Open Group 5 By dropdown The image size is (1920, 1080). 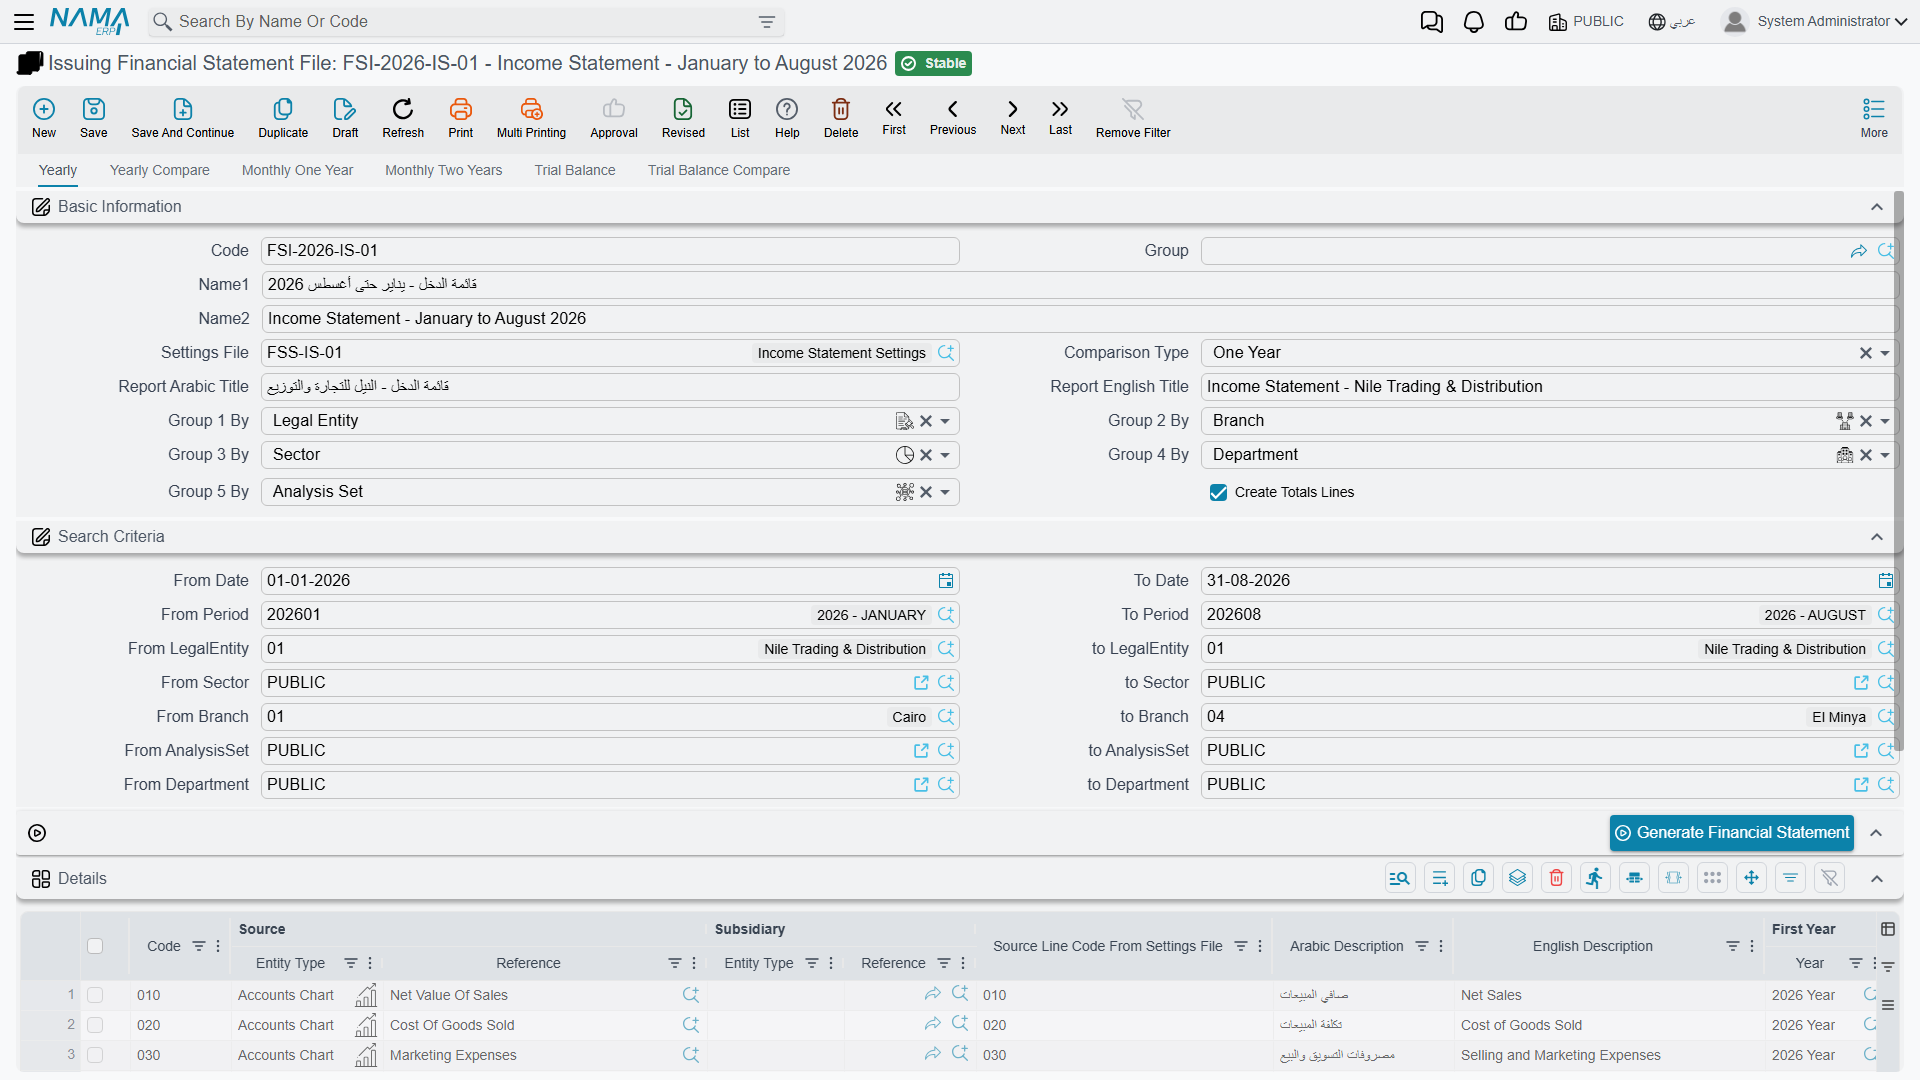click(x=945, y=492)
